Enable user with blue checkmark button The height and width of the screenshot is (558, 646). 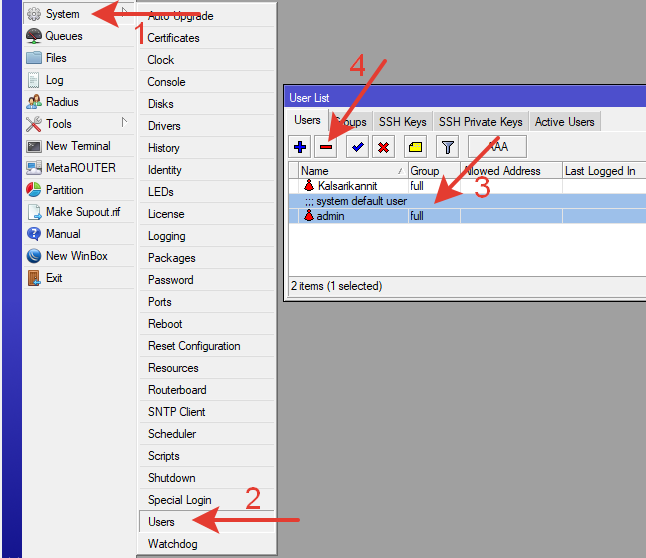point(357,147)
